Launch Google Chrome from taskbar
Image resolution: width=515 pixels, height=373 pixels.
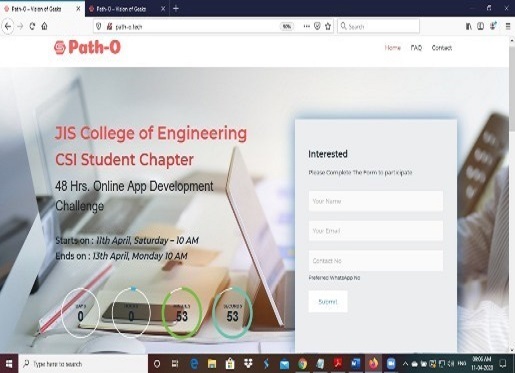(302, 364)
